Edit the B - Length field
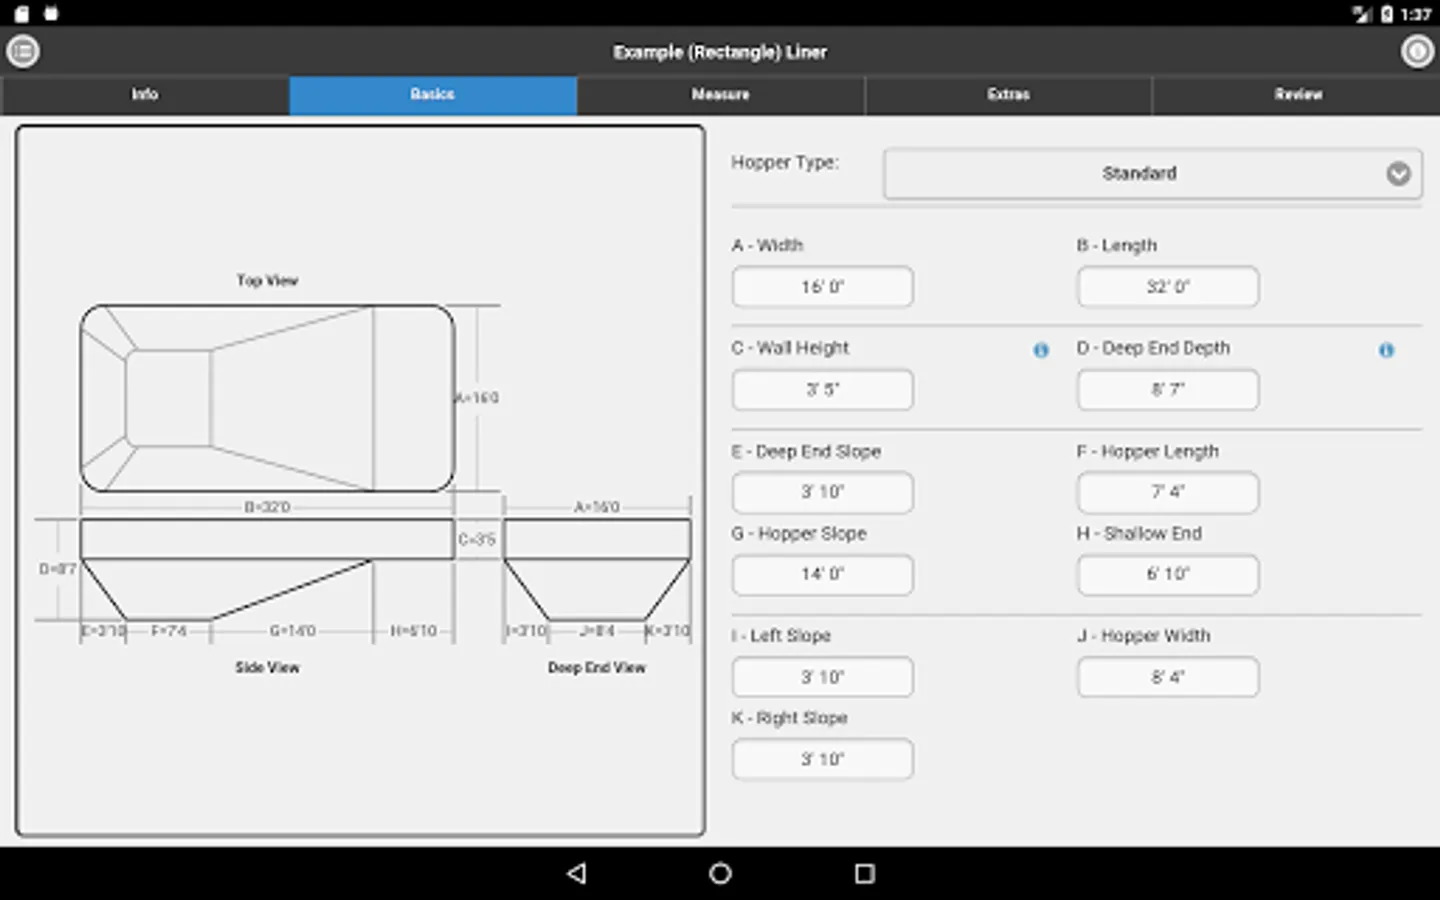 coord(1167,287)
